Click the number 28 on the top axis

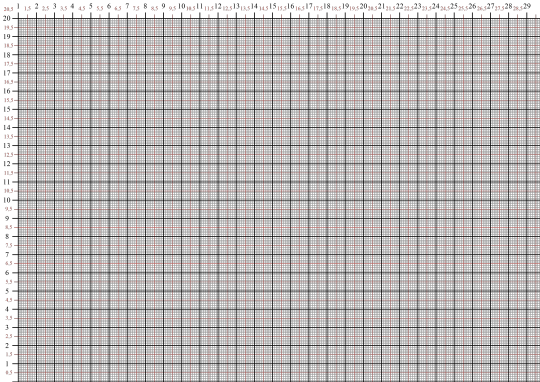(x=508, y=6)
